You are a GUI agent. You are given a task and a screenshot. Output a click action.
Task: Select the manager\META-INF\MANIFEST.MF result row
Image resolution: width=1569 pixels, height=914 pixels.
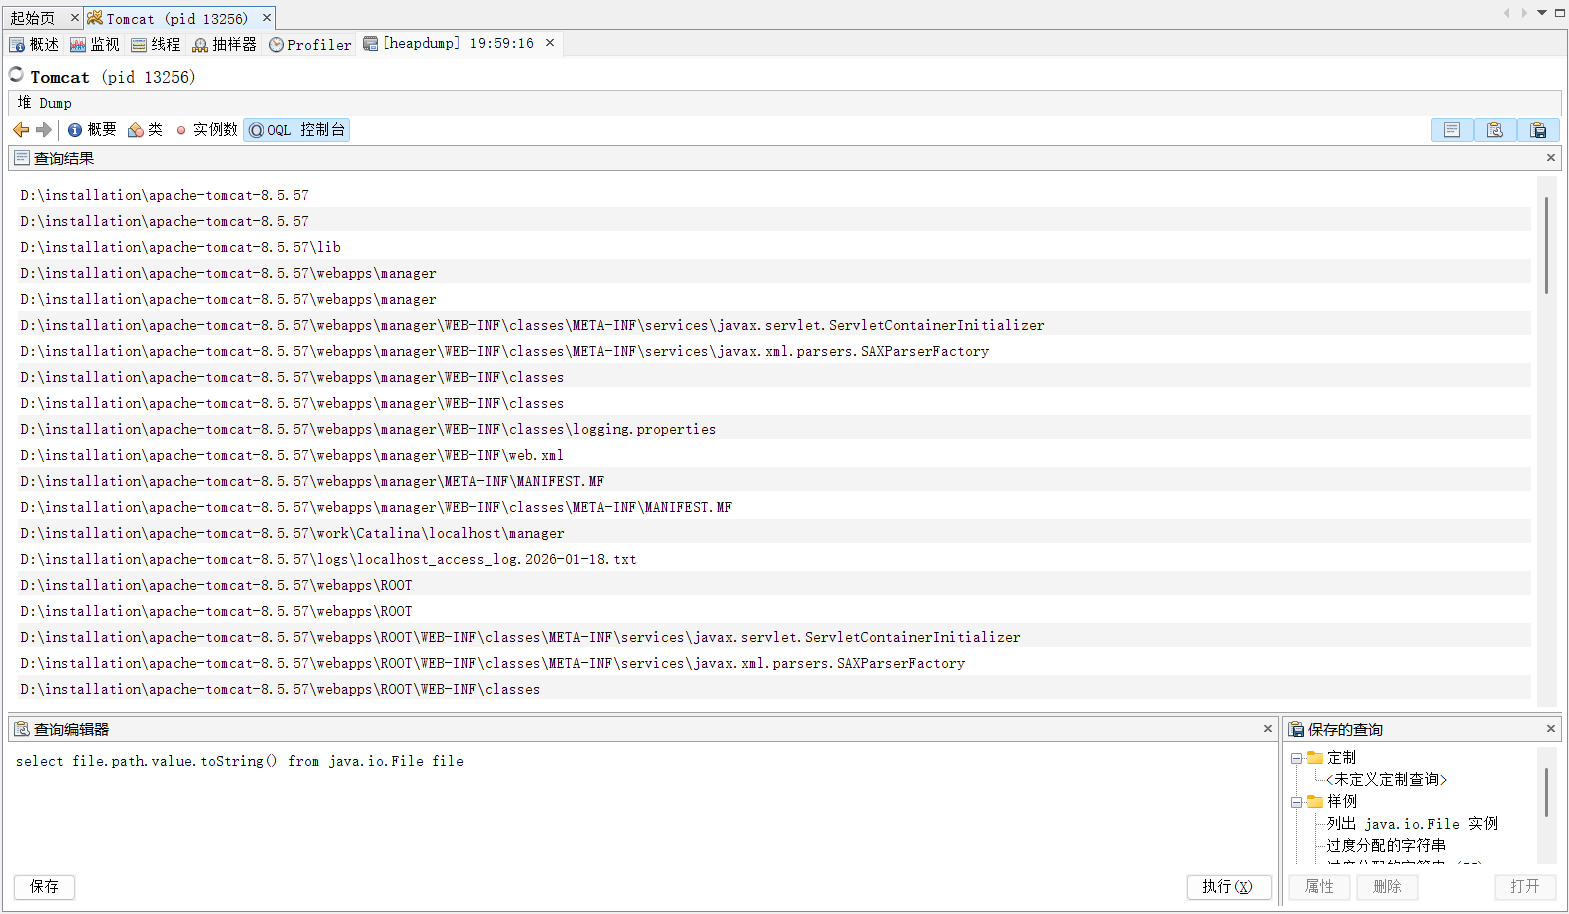coord(774,481)
